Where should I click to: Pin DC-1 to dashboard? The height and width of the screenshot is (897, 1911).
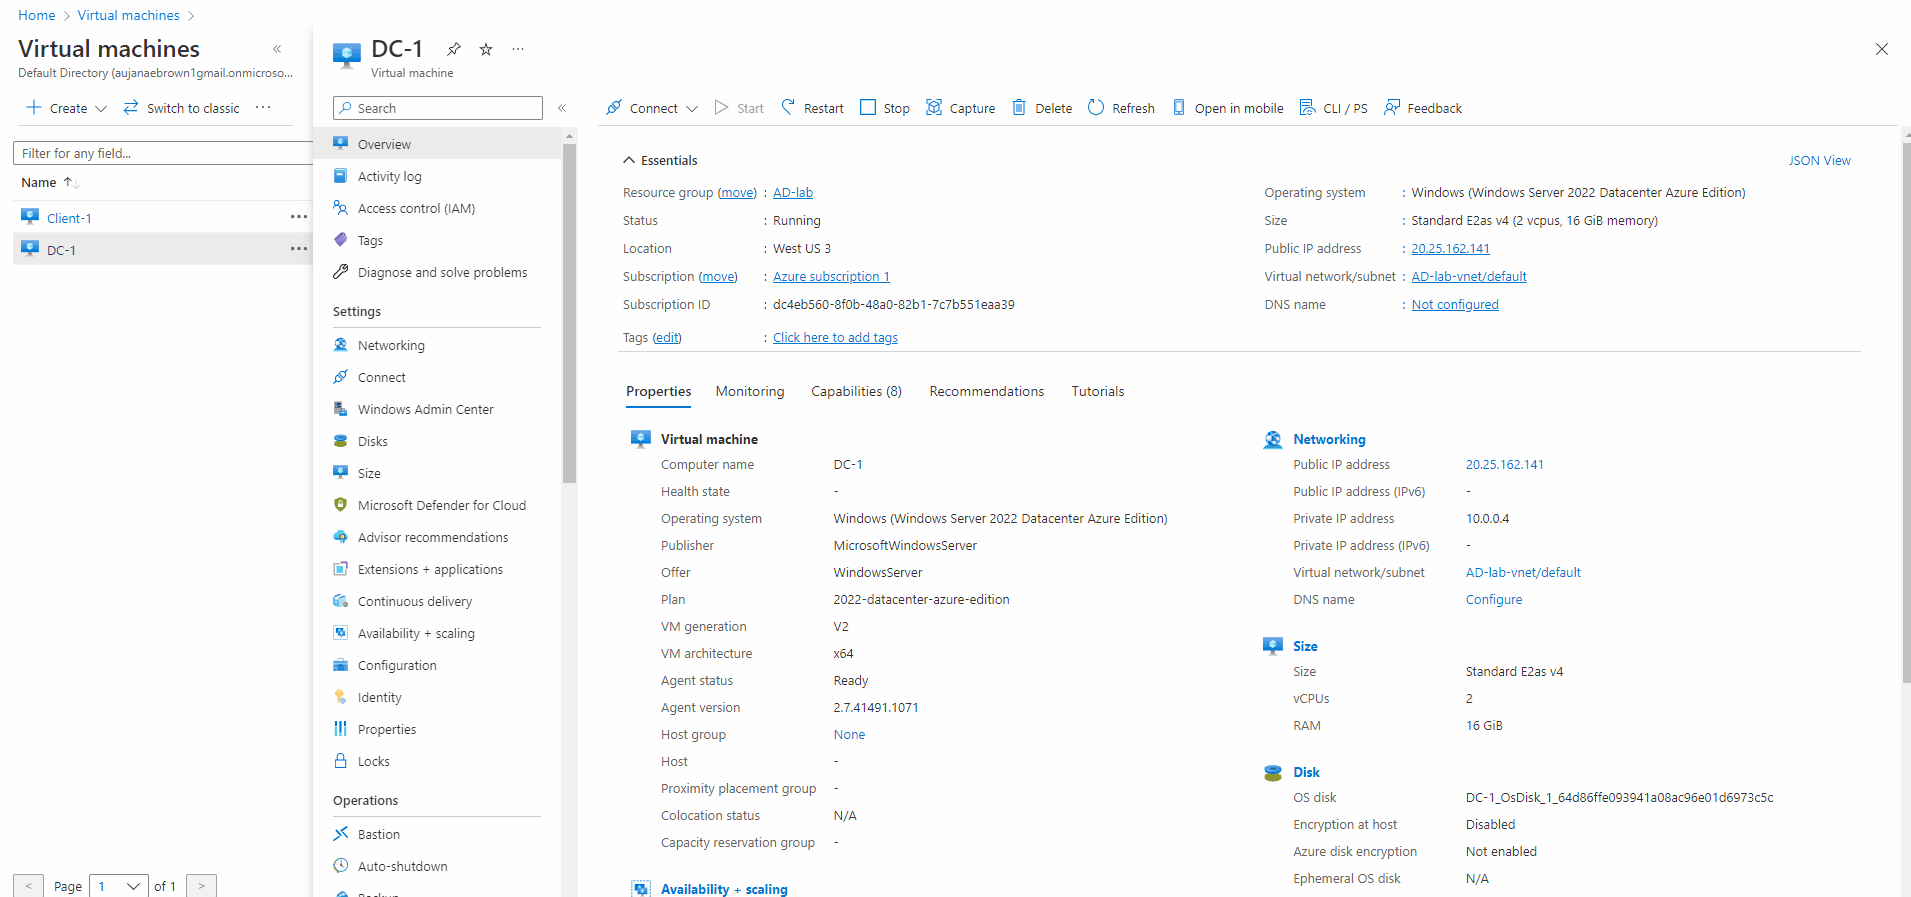(454, 49)
